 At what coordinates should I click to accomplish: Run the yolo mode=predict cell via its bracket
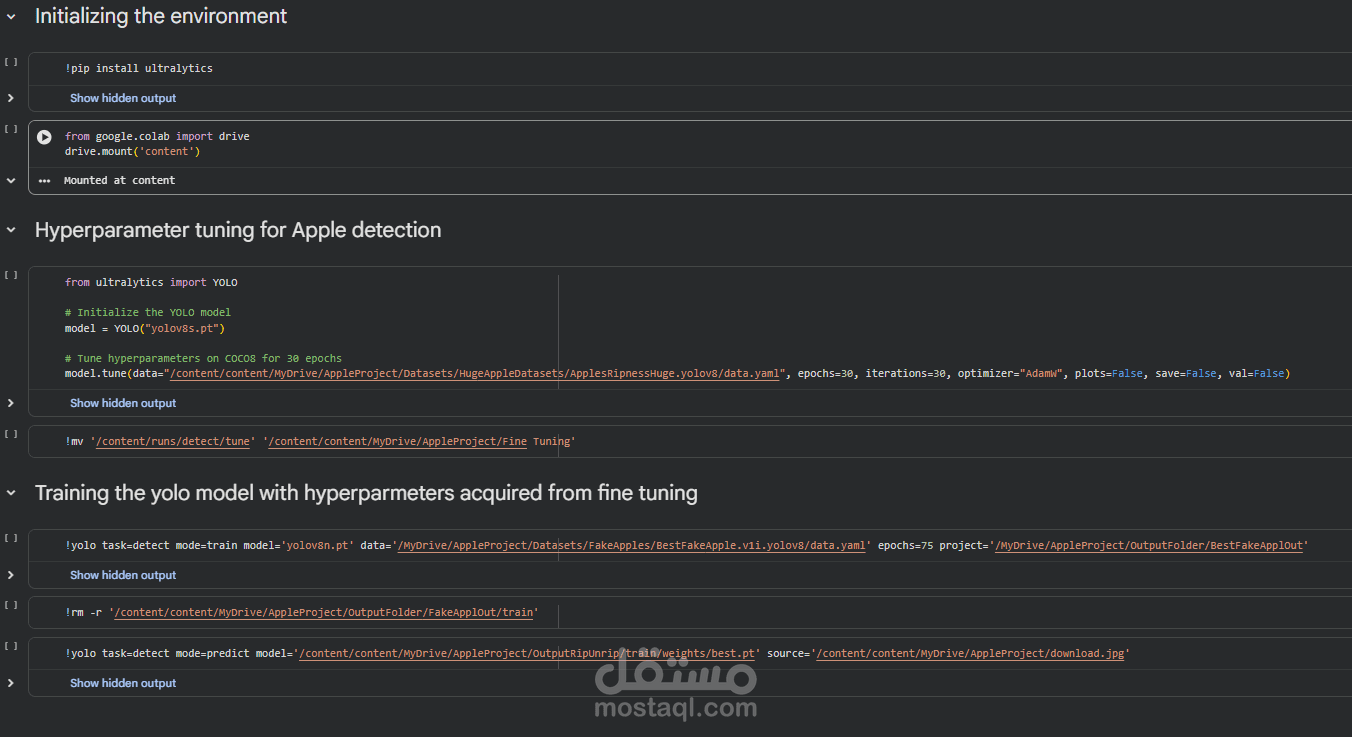coord(11,646)
